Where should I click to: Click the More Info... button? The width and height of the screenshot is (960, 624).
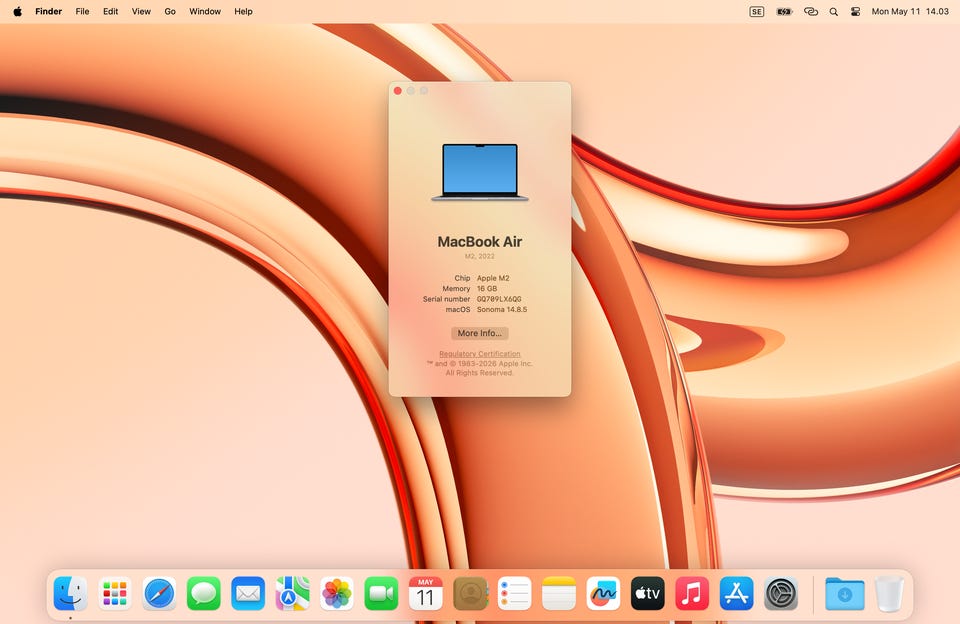pyautogui.click(x=479, y=333)
